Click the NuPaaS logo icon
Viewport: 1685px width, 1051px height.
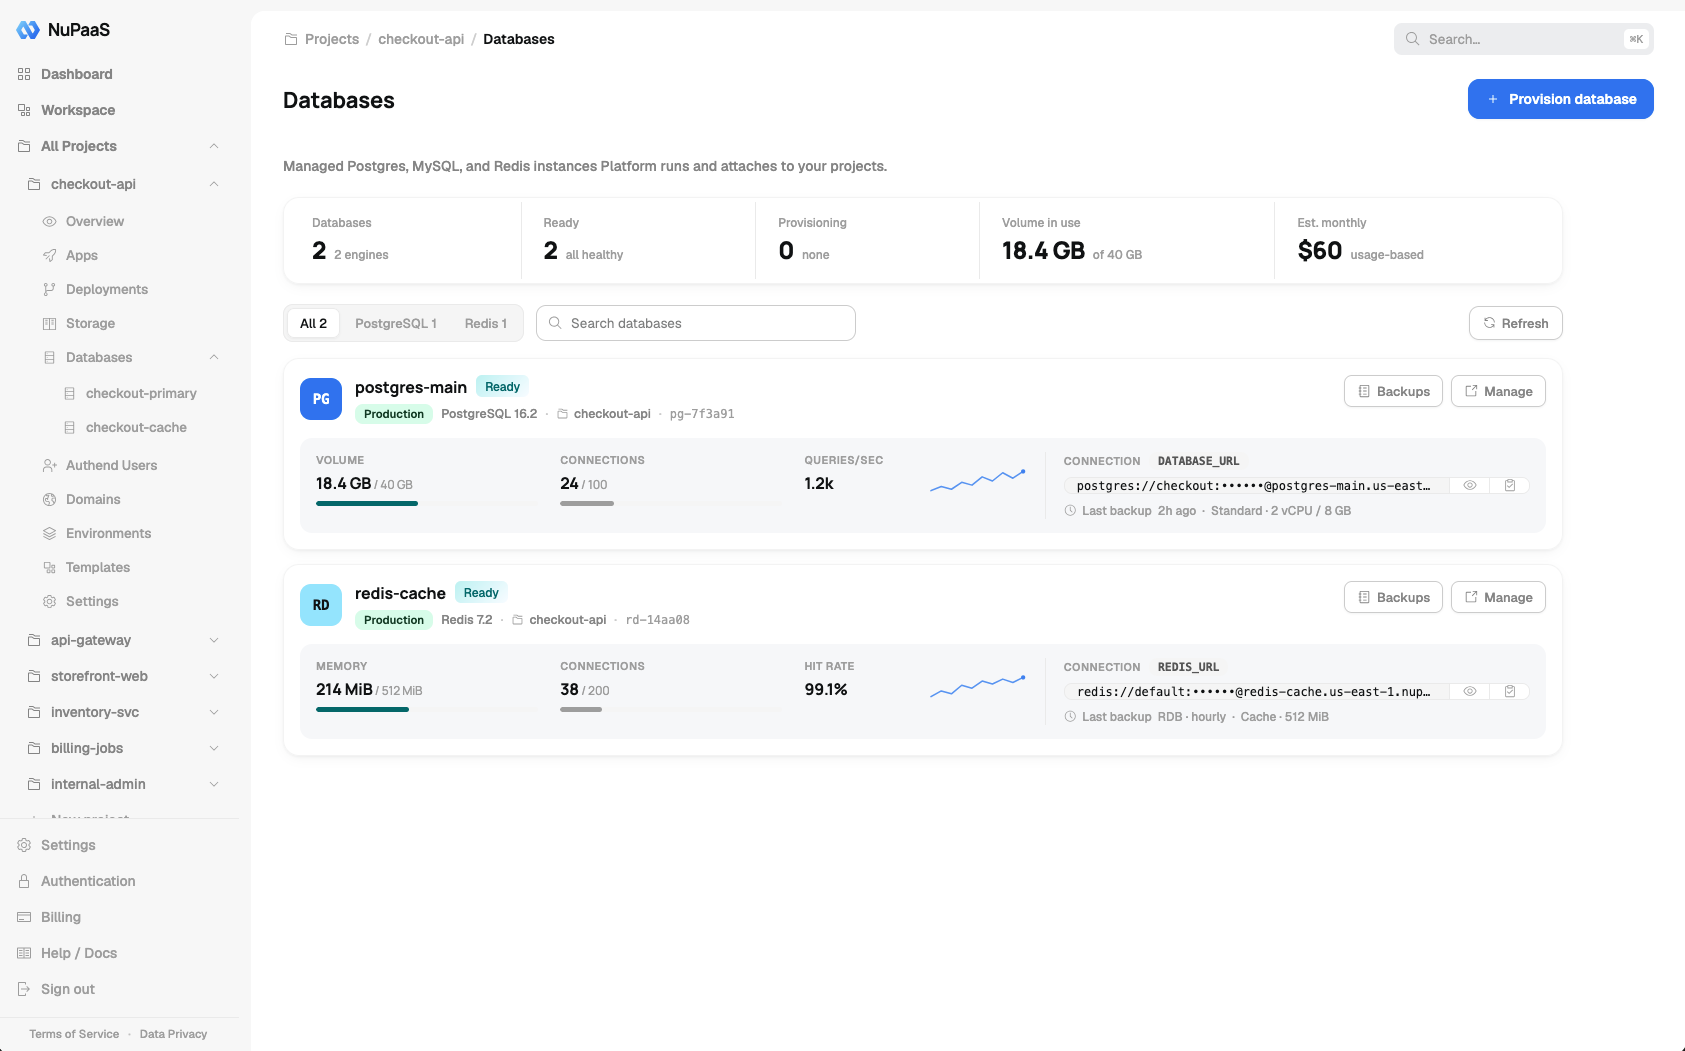pyautogui.click(x=28, y=30)
